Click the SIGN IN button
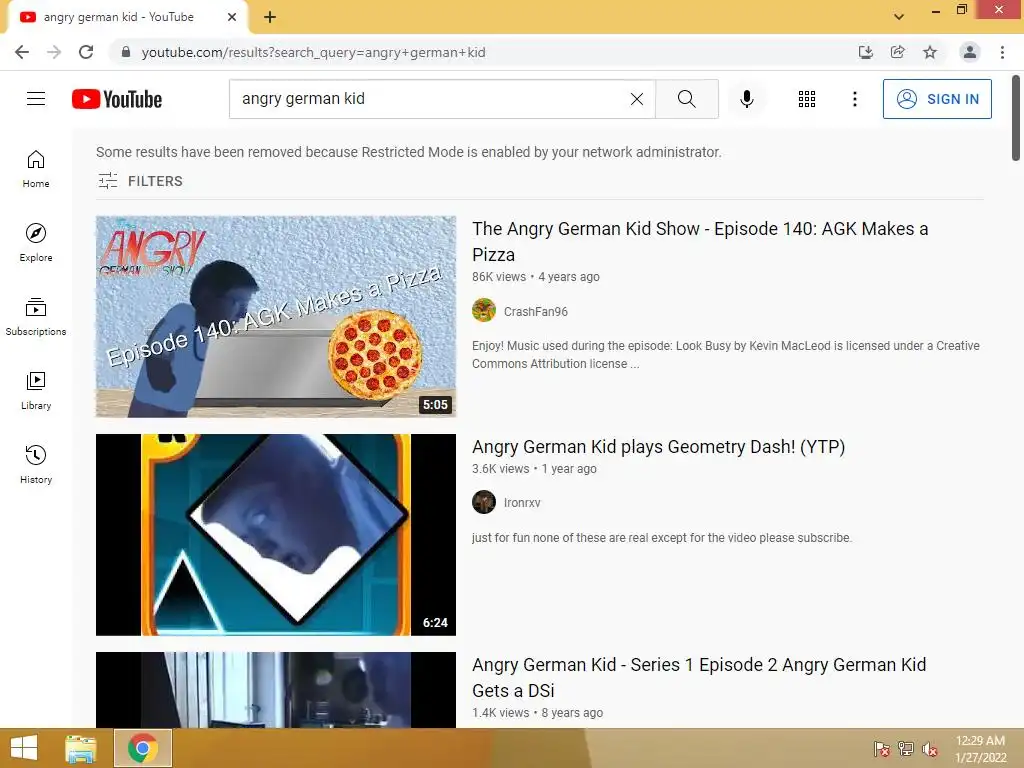The image size is (1024, 768). 936,99
